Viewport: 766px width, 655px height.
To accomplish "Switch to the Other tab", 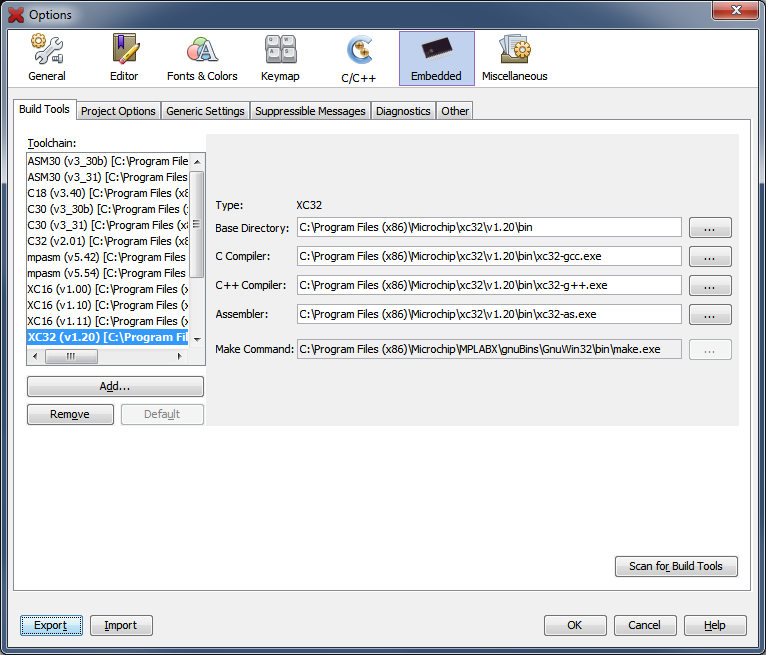I will 455,111.
